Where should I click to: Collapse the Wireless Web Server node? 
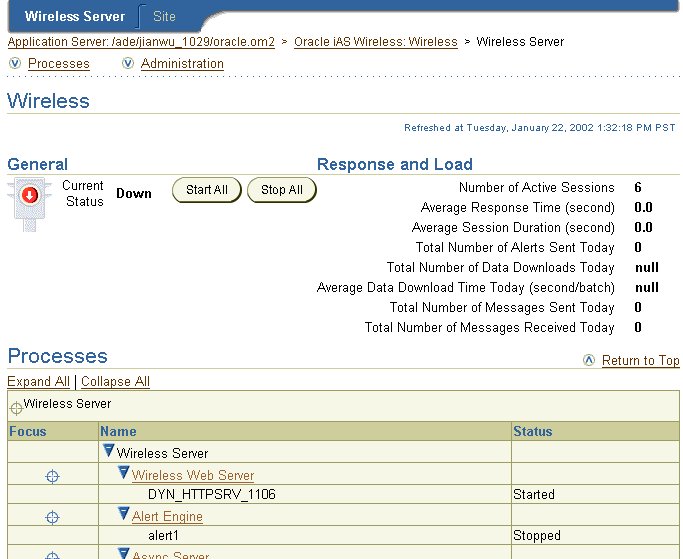click(x=124, y=473)
